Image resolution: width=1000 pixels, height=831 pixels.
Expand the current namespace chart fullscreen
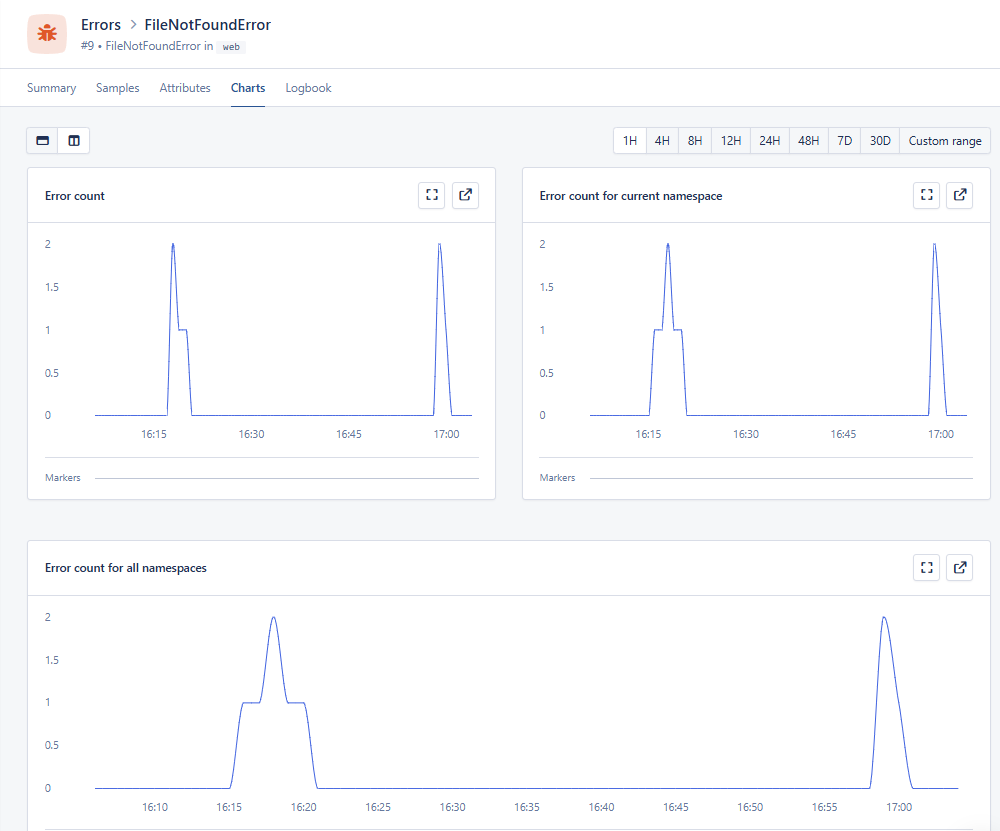926,195
